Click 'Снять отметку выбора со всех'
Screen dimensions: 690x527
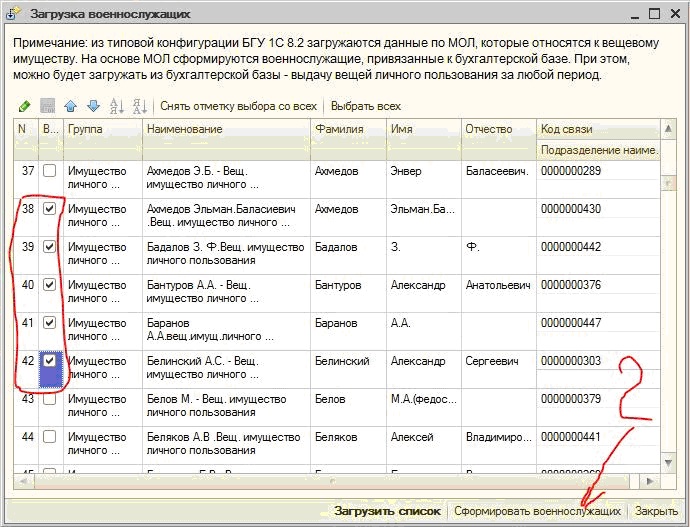click(x=238, y=106)
